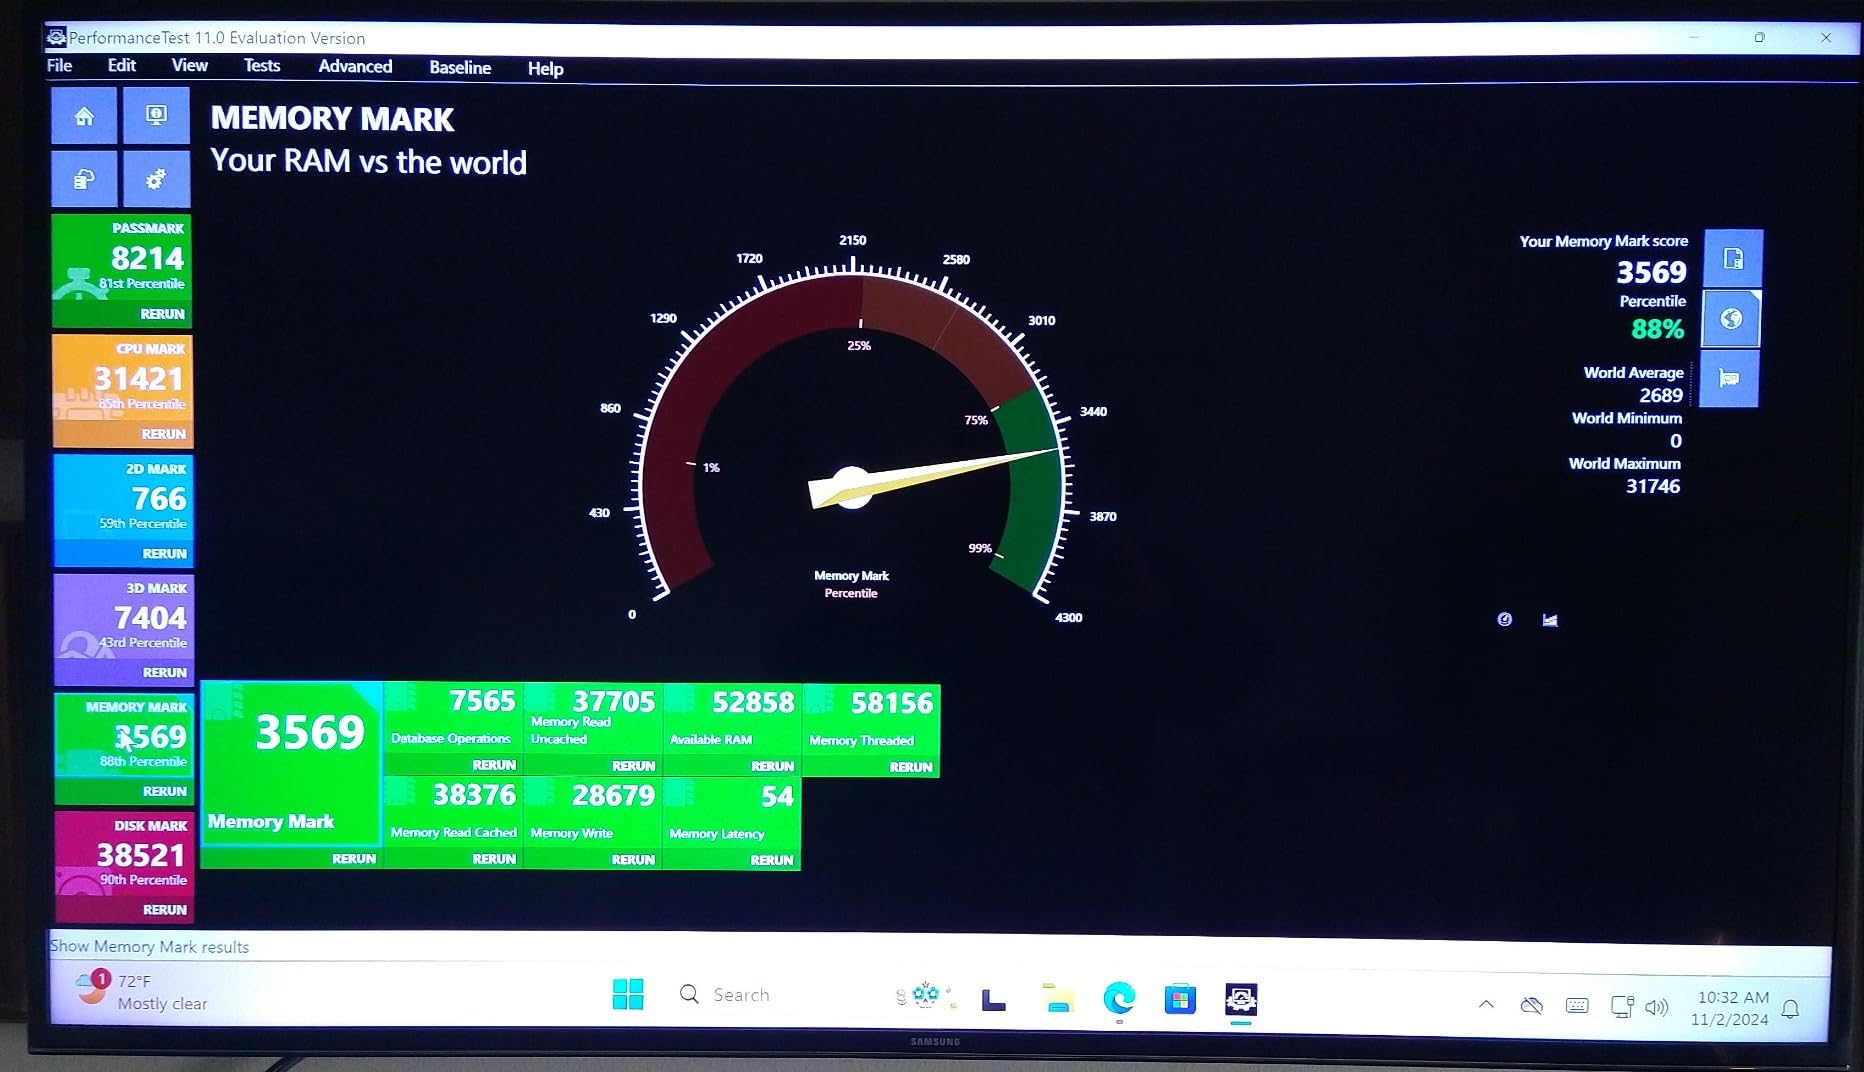Click the World Maximum value 31746
The width and height of the screenshot is (1864, 1072).
click(1653, 487)
